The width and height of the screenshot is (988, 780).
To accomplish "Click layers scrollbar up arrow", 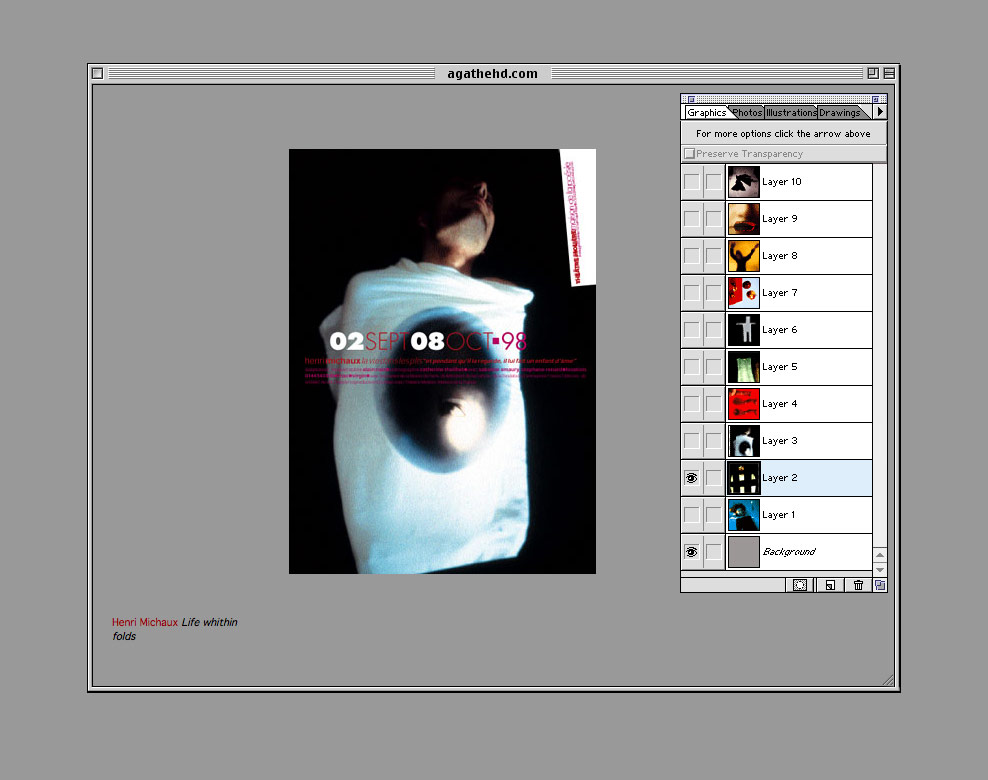I will (880, 555).
